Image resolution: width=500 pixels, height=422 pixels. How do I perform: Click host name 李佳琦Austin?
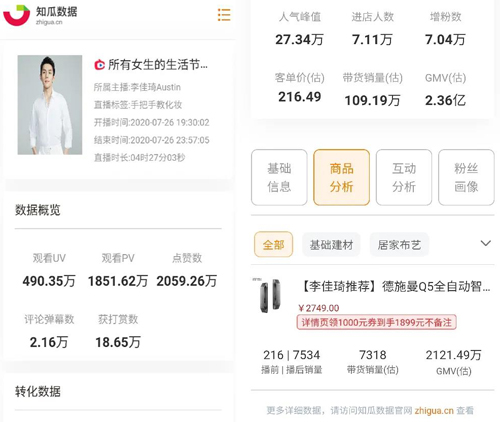click(x=155, y=87)
